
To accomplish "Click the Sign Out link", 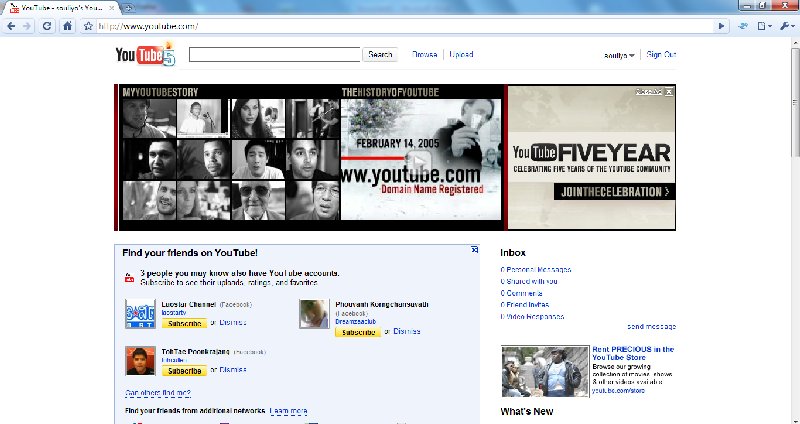I will tap(661, 55).
